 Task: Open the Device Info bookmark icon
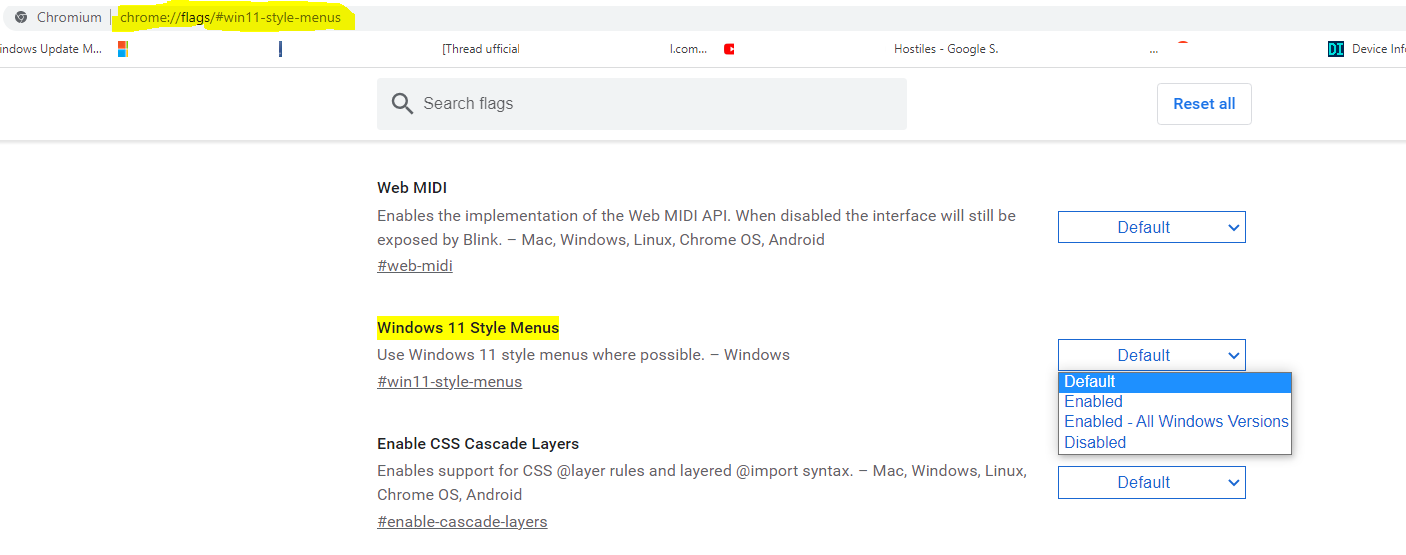click(x=1336, y=49)
